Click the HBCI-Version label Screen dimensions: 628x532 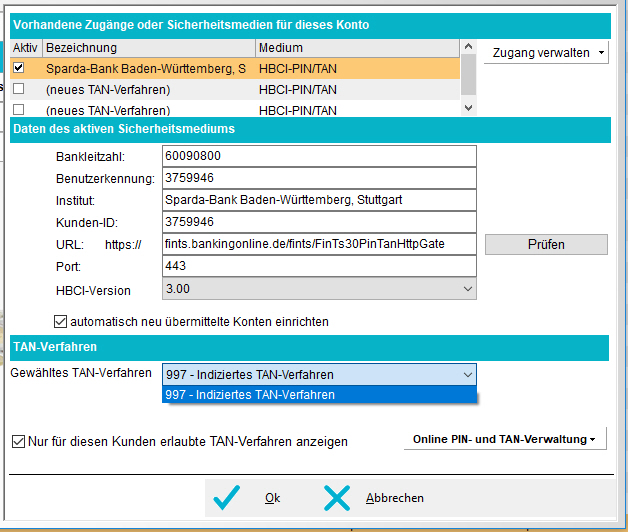(x=93, y=290)
